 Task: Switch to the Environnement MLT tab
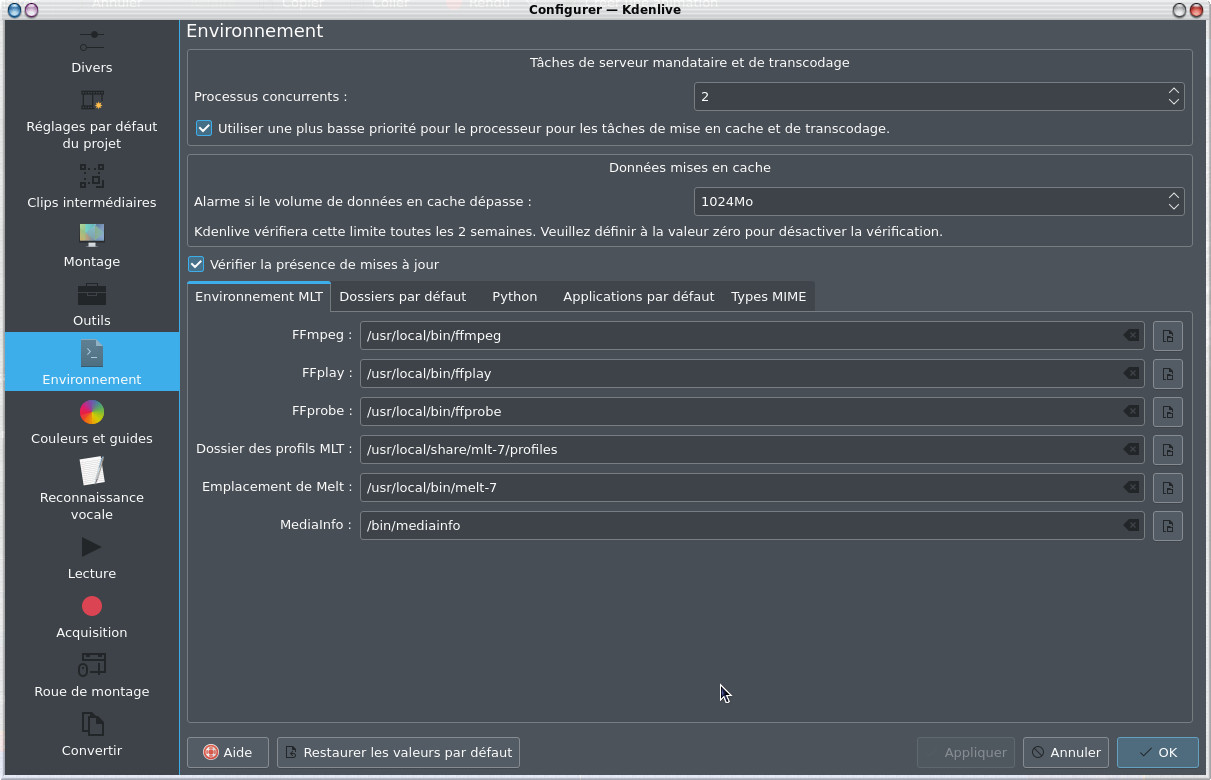259,297
